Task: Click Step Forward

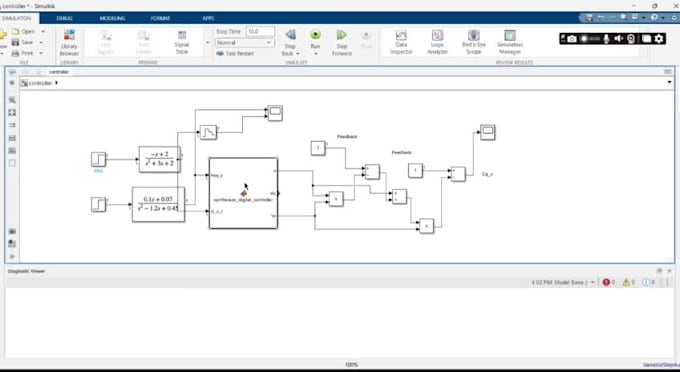Action: [x=342, y=42]
